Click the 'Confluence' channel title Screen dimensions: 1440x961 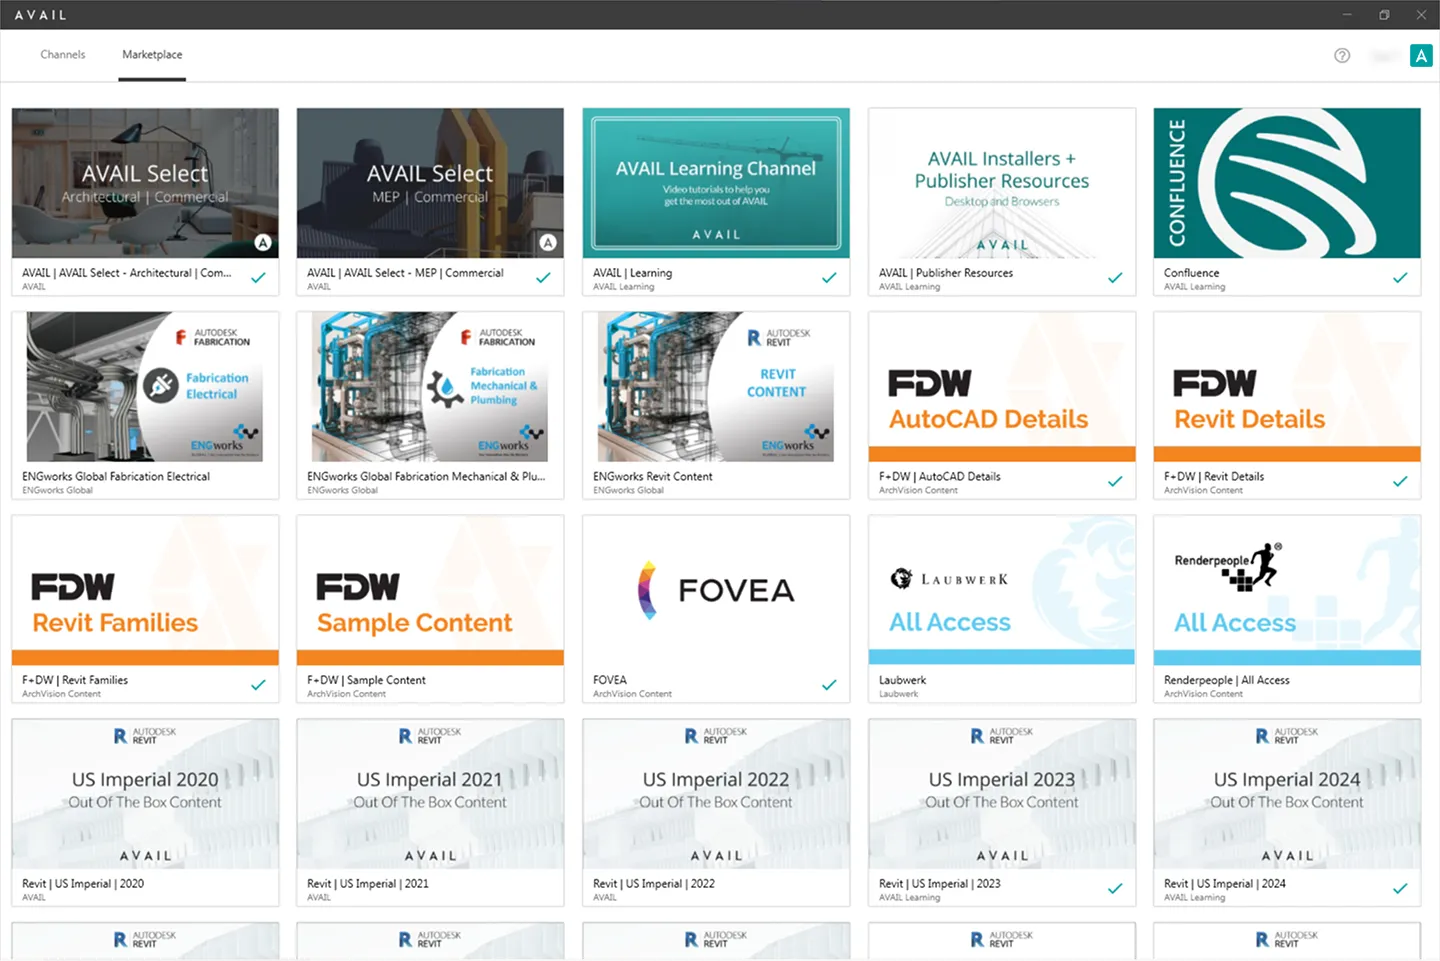click(x=1191, y=273)
